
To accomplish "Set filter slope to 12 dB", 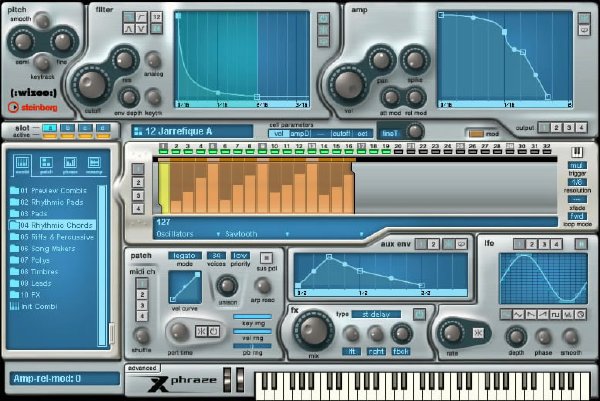I will click(157, 17).
